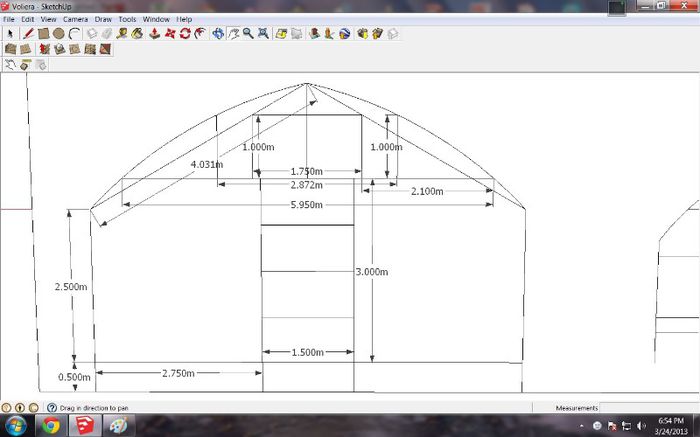Click the Zoom magnifier tool
Image resolution: width=700 pixels, height=437 pixels.
point(247,33)
